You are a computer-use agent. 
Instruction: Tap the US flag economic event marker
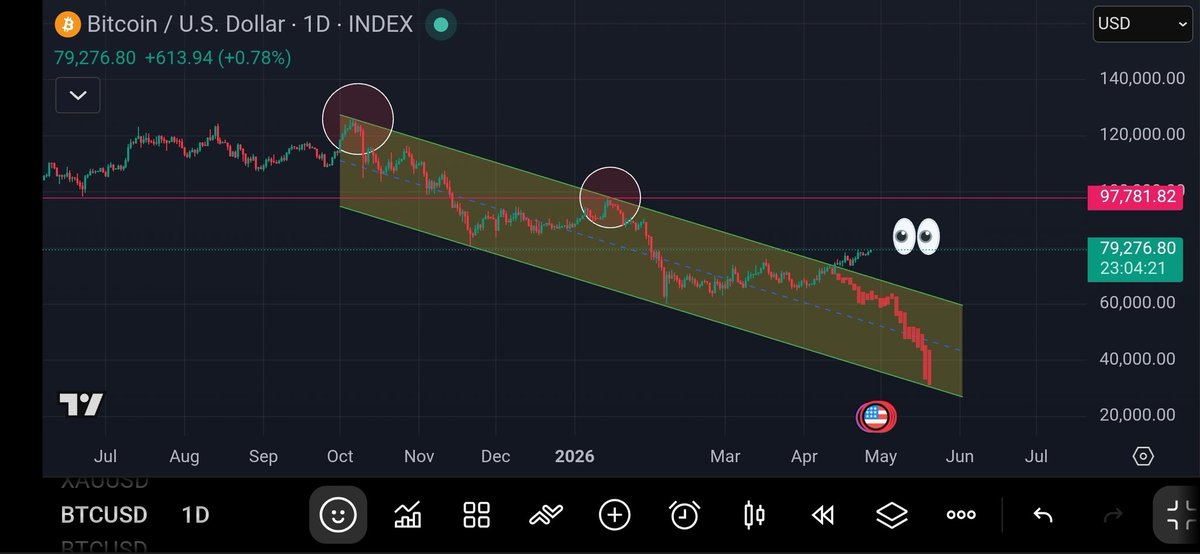(x=877, y=417)
